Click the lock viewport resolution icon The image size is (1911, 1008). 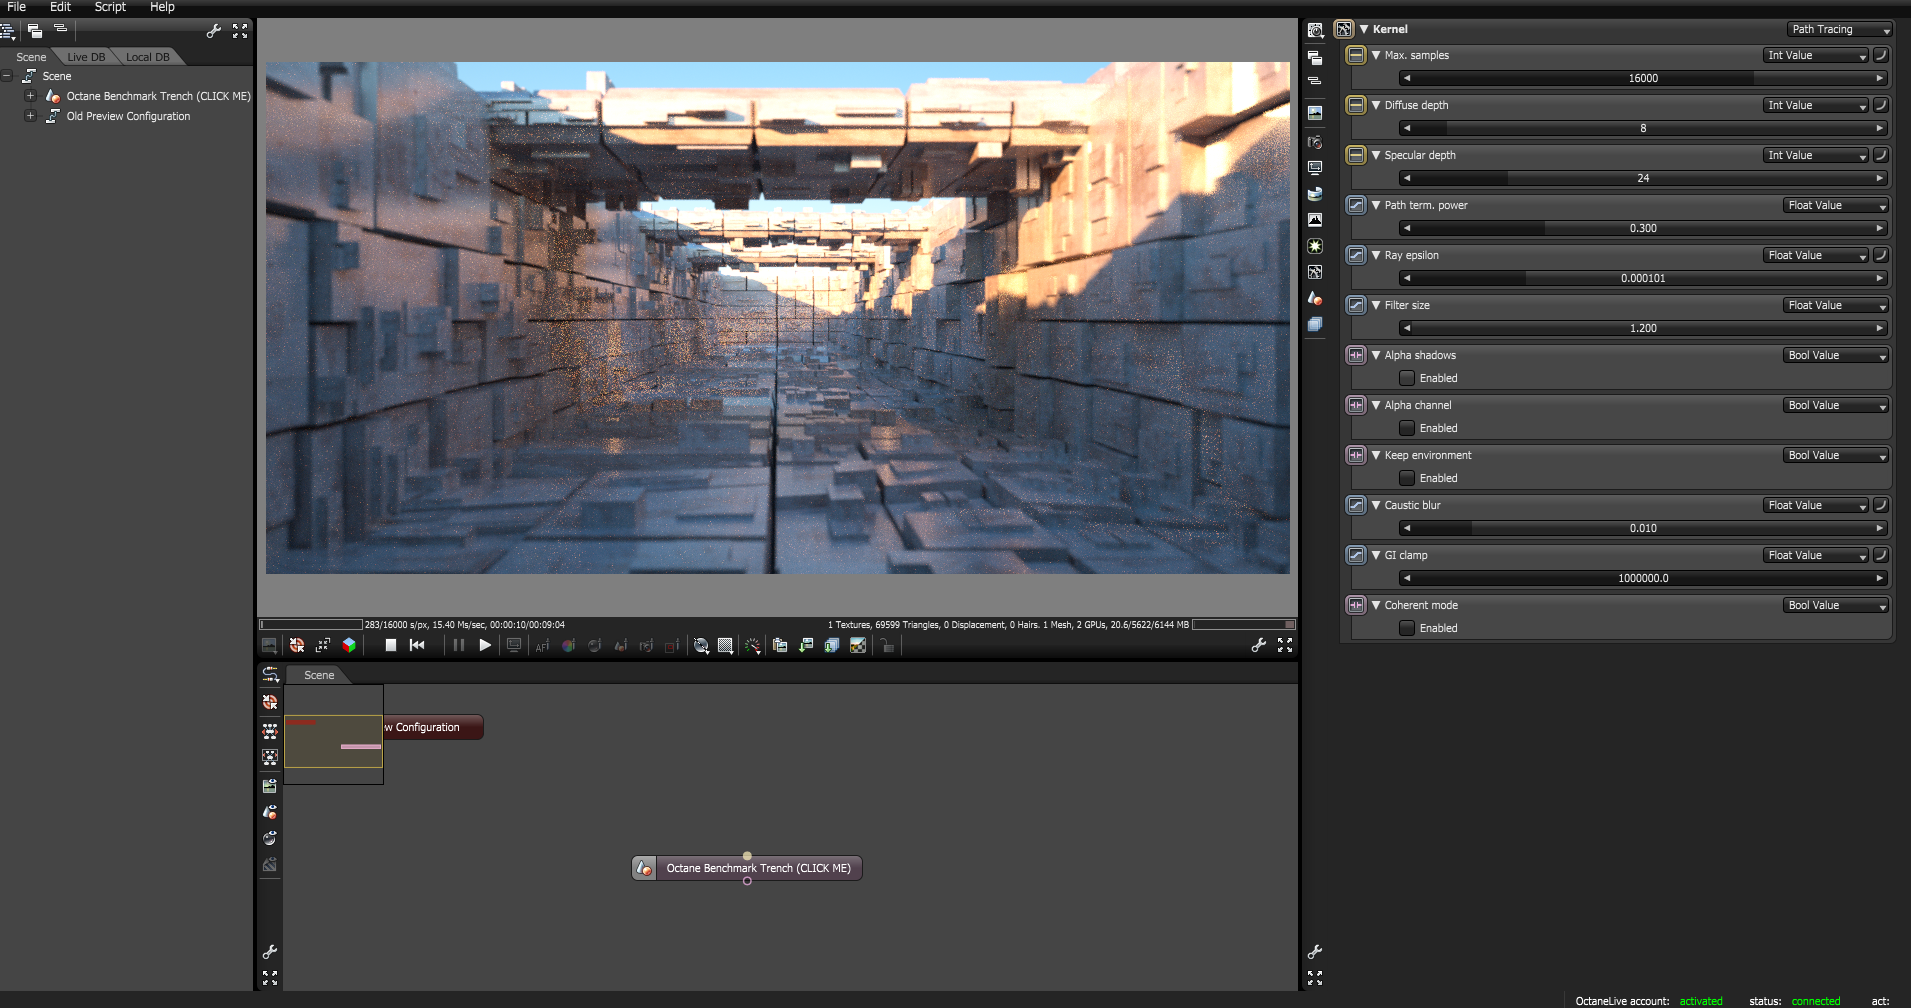887,645
